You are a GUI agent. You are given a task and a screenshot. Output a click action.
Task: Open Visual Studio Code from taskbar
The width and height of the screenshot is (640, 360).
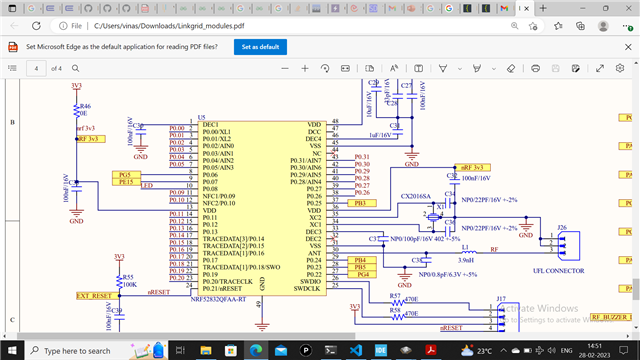(356, 350)
